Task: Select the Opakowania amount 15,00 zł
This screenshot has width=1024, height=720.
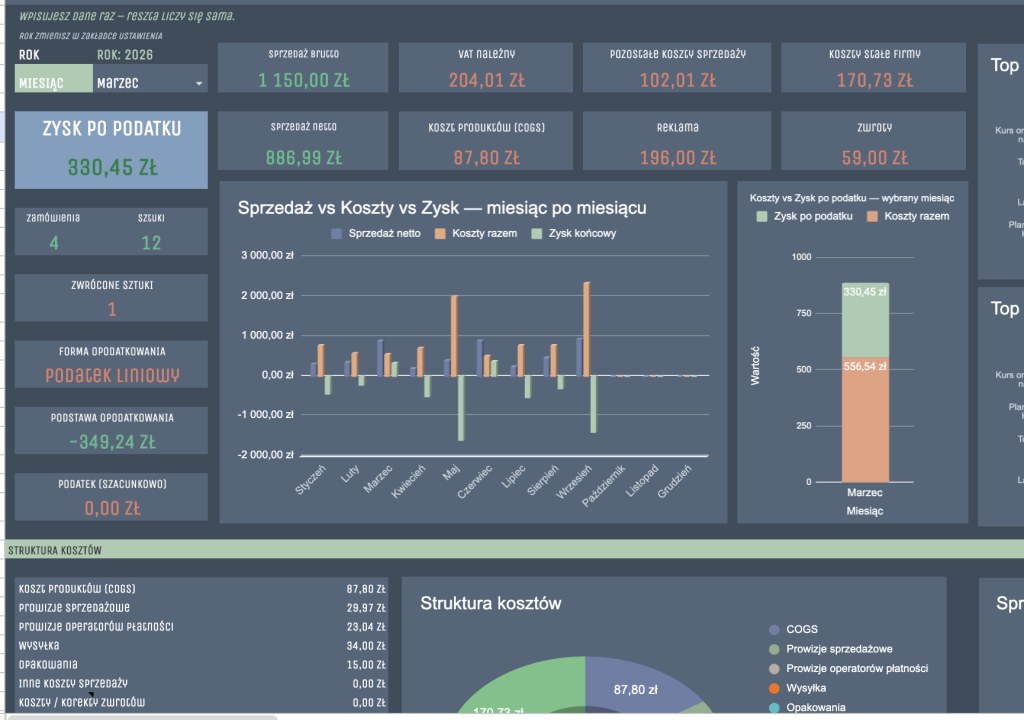Action: pos(366,664)
